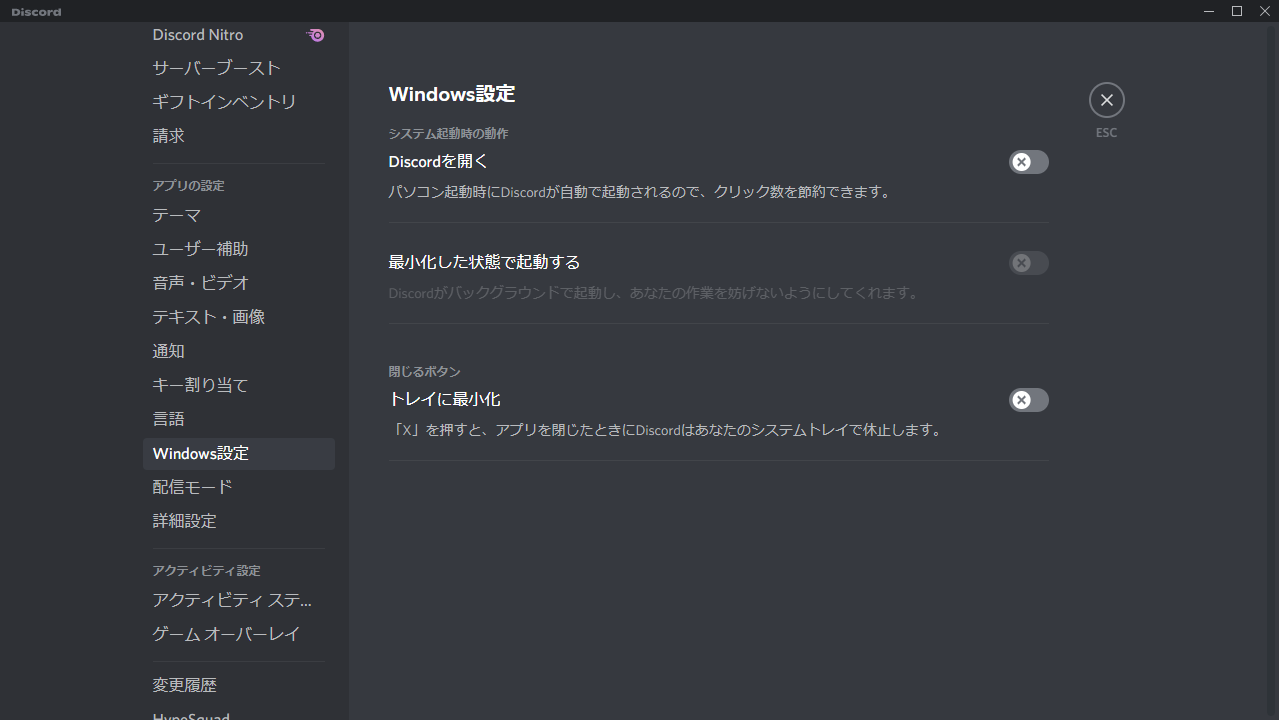This screenshot has width=1279, height=720.
Task: Open the テーマ settings page
Action: [176, 215]
